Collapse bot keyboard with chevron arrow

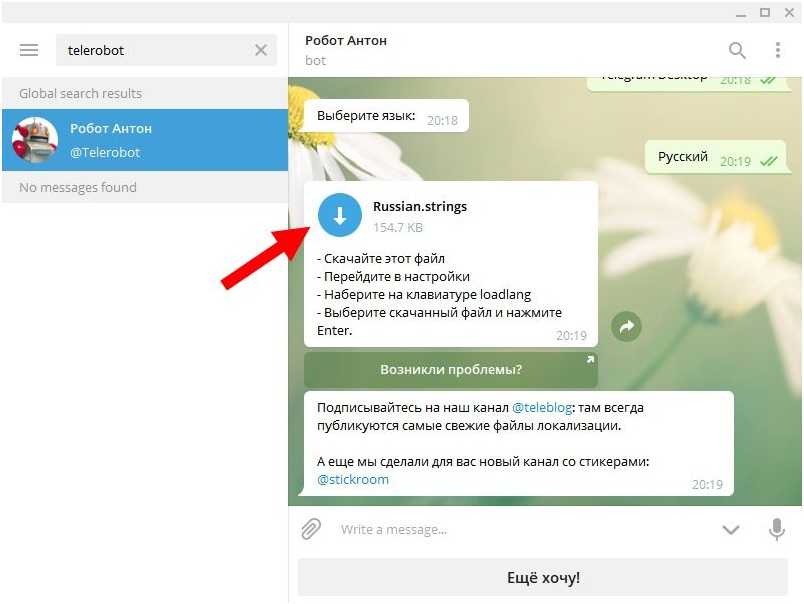(x=731, y=529)
